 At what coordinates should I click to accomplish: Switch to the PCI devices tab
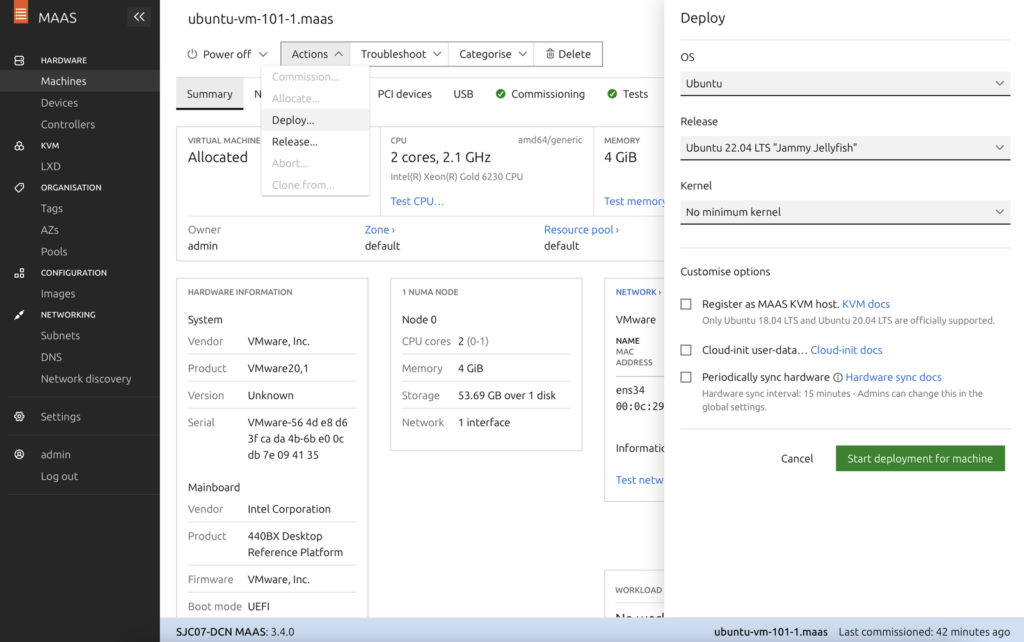[405, 94]
